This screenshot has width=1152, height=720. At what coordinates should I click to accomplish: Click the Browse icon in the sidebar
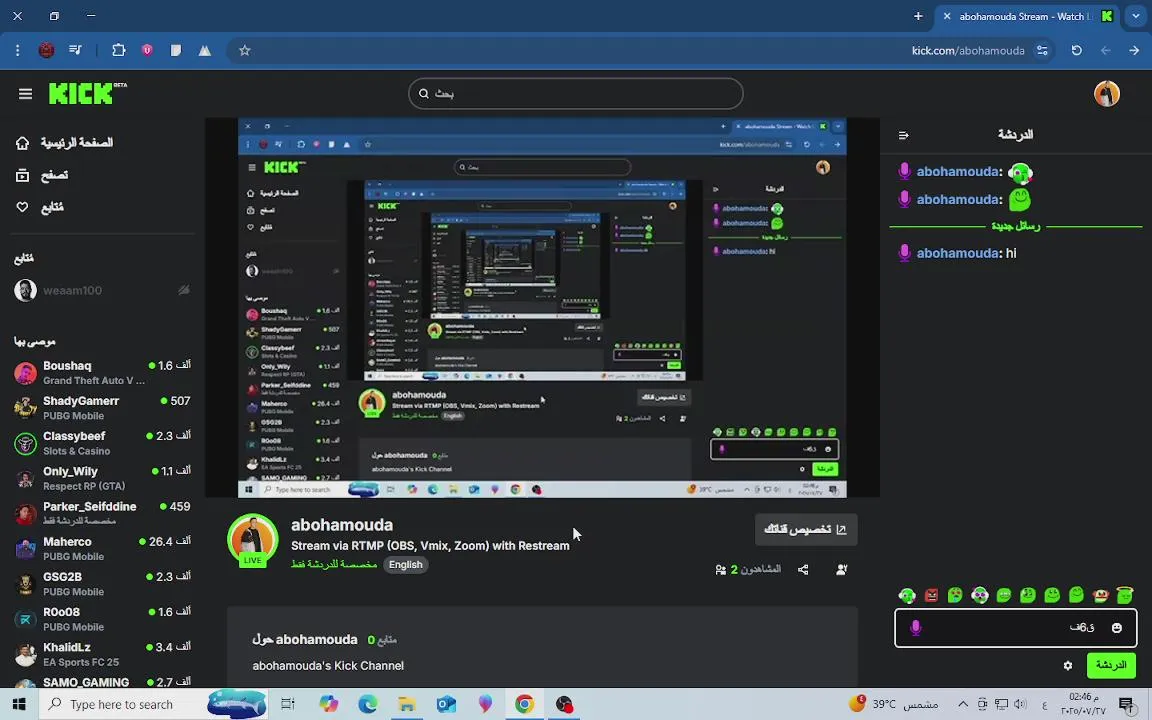coord(23,175)
